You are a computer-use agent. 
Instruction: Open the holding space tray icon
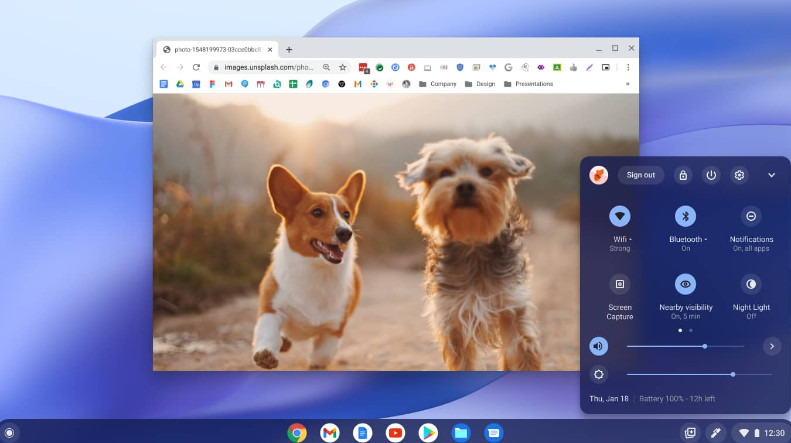690,432
